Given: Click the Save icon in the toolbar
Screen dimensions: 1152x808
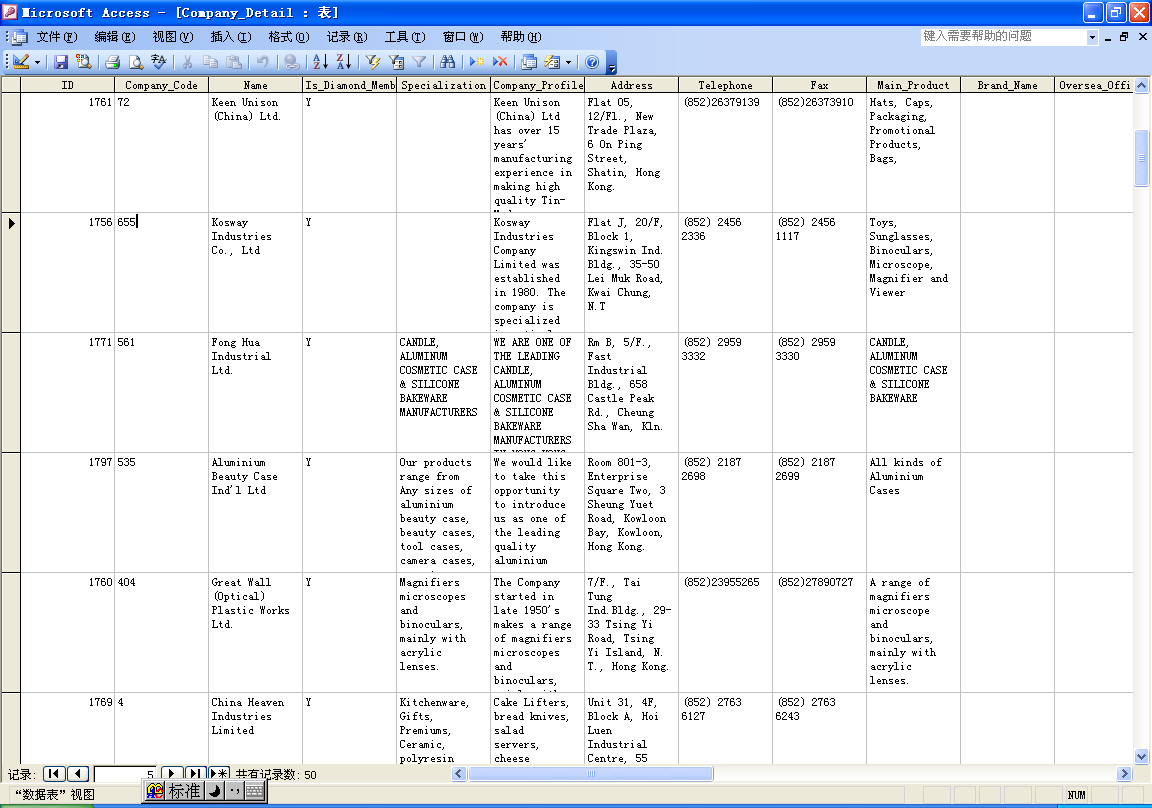Looking at the screenshot, I should pyautogui.click(x=61, y=62).
